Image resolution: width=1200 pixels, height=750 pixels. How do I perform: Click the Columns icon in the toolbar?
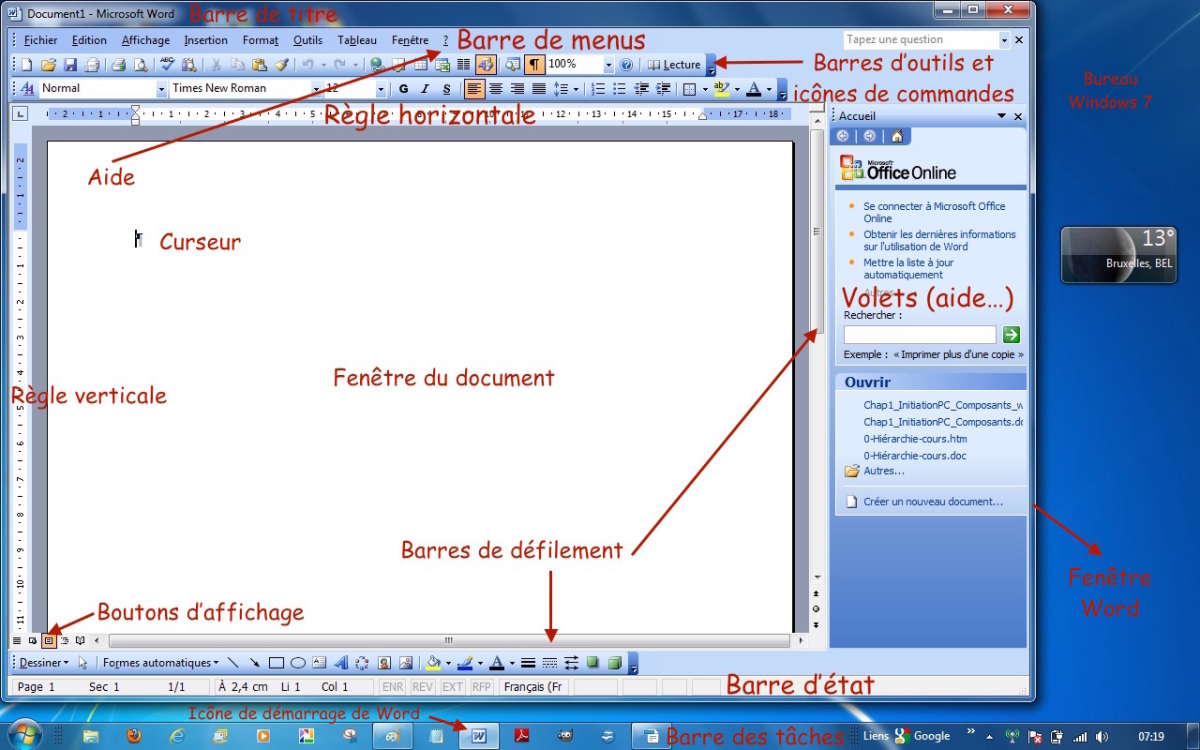tap(464, 65)
